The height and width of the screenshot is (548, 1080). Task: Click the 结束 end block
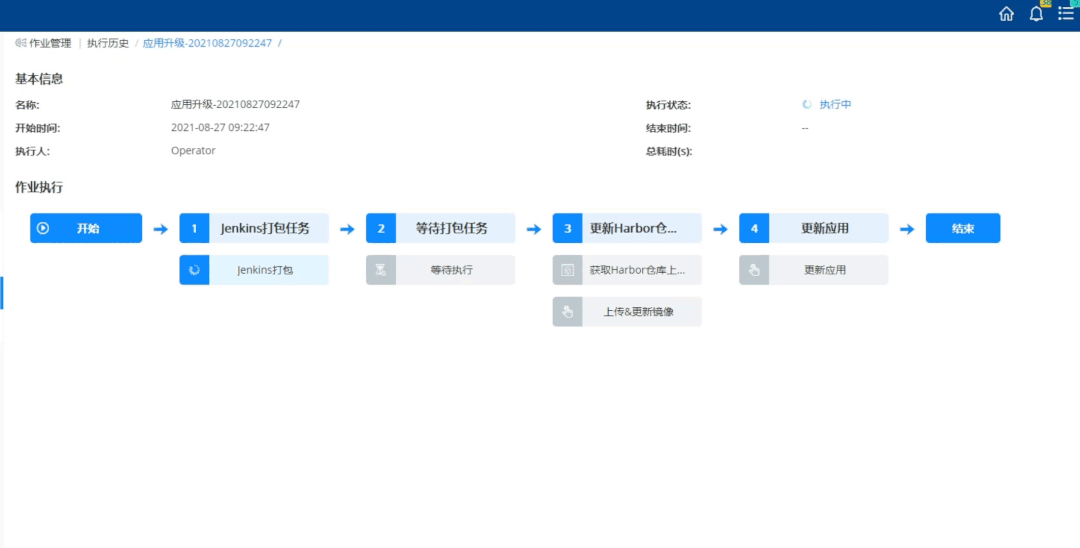coord(963,228)
